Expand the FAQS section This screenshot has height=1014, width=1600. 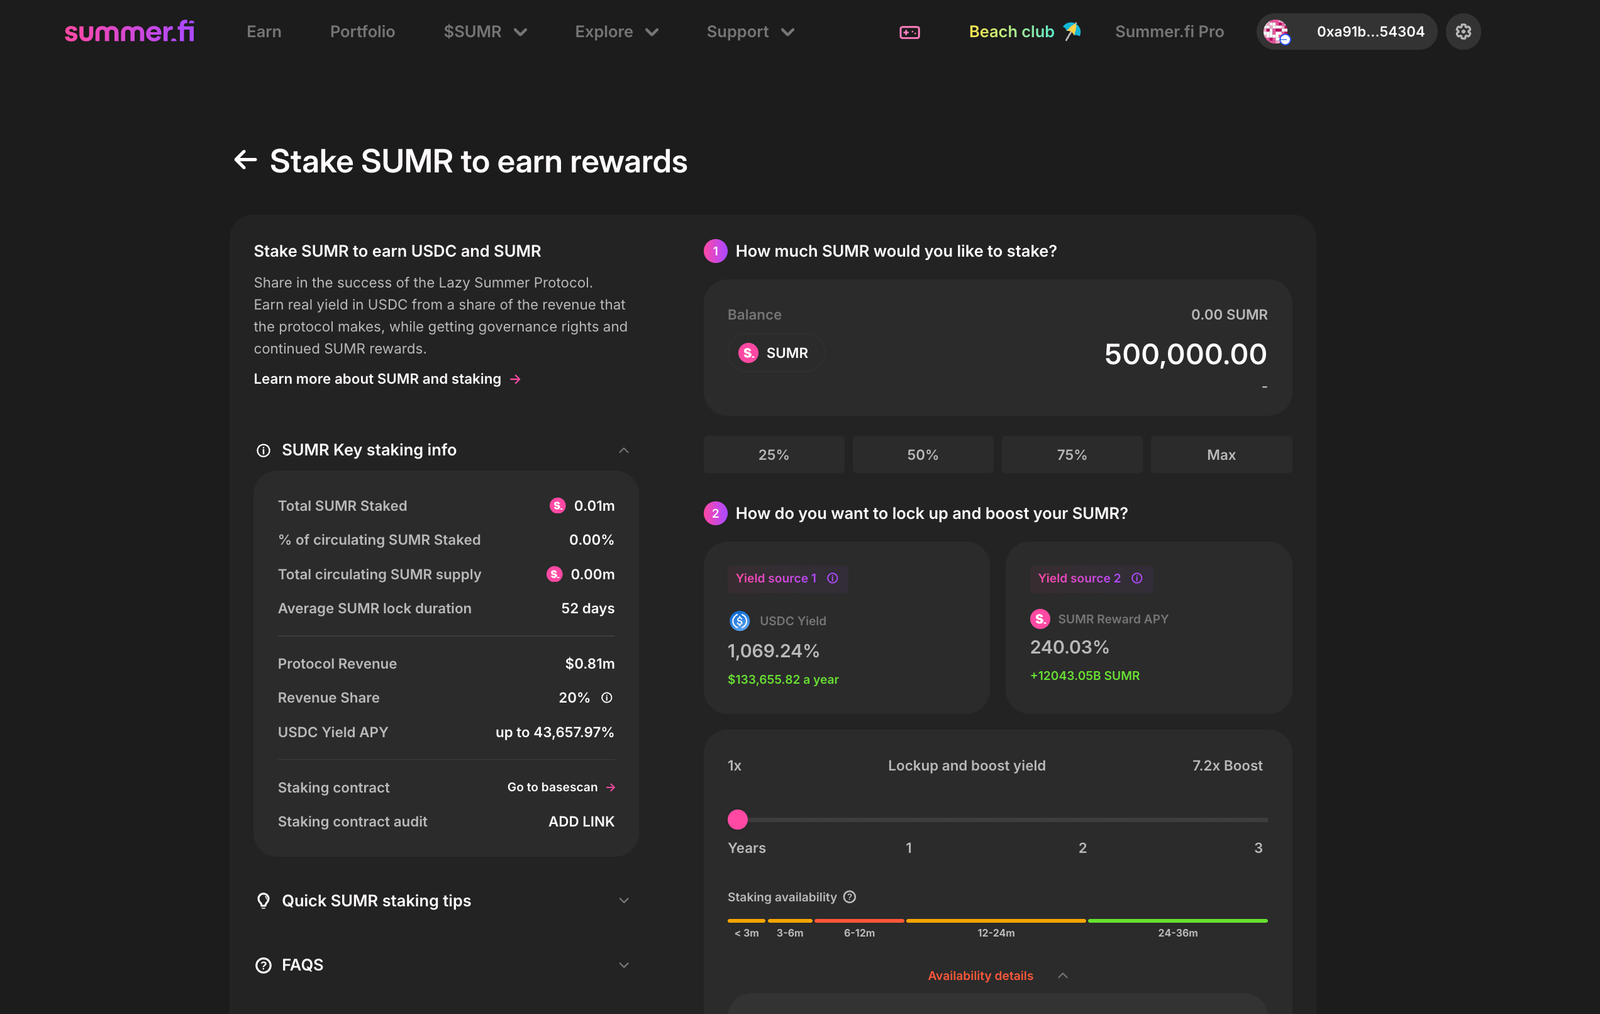[x=624, y=965]
